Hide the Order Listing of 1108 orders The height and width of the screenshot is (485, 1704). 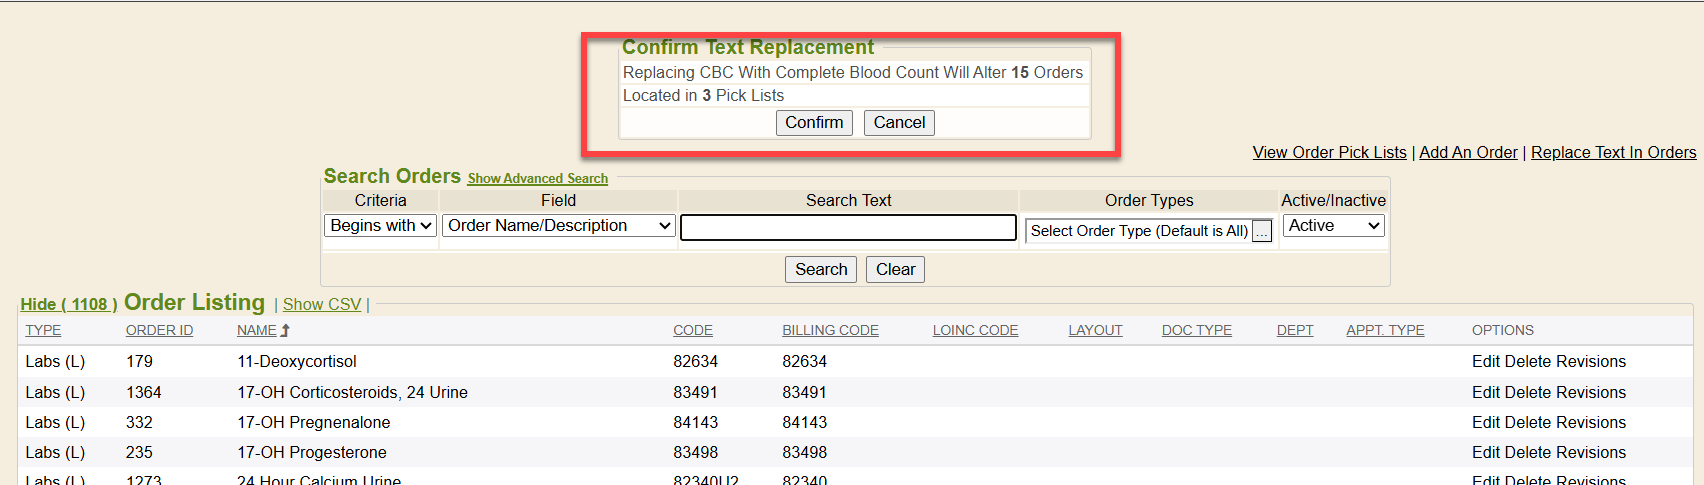[68, 304]
